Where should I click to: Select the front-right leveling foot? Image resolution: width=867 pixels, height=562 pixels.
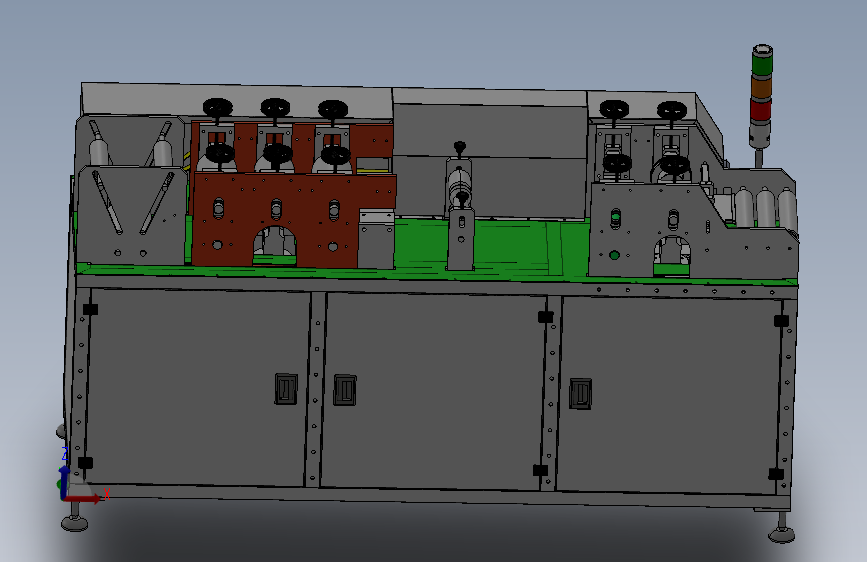click(x=781, y=528)
